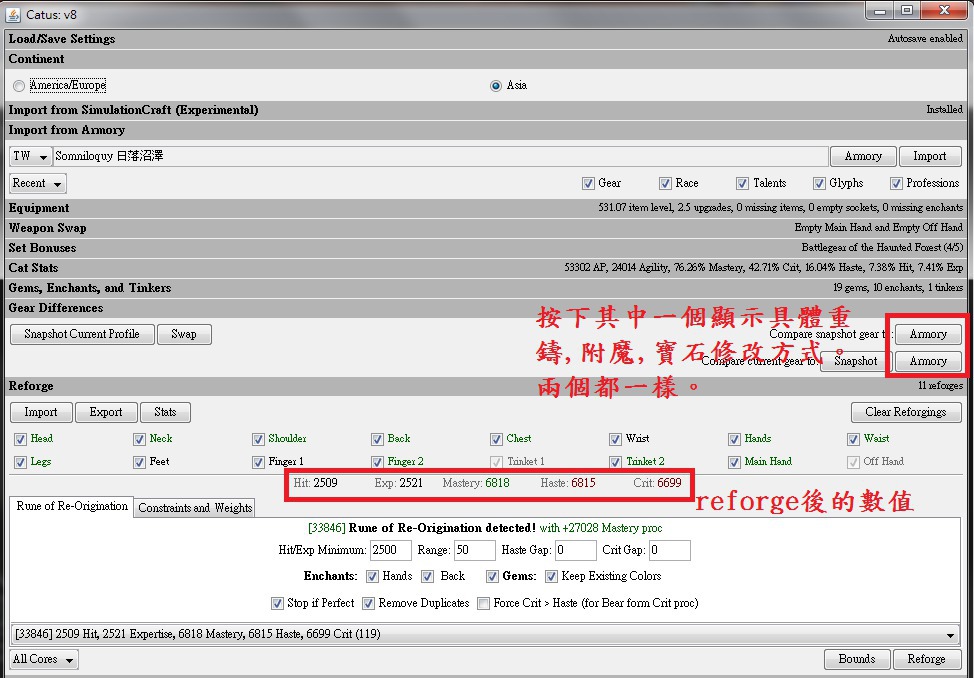The width and height of the screenshot is (974, 678).
Task: Open the TW region dropdown
Action: tap(30, 156)
